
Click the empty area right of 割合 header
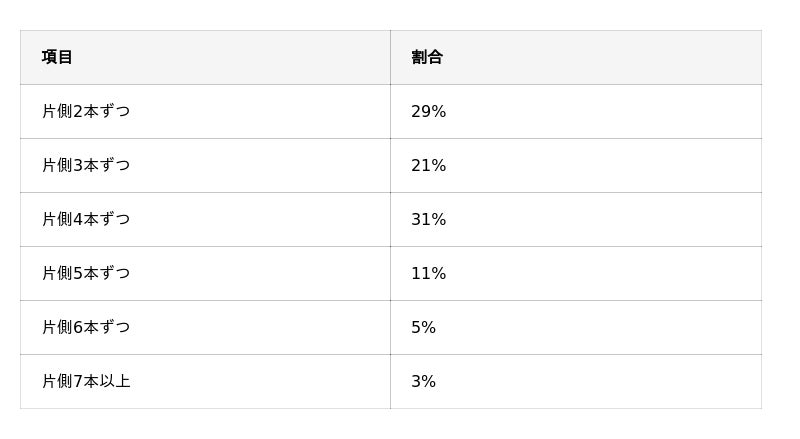point(602,57)
